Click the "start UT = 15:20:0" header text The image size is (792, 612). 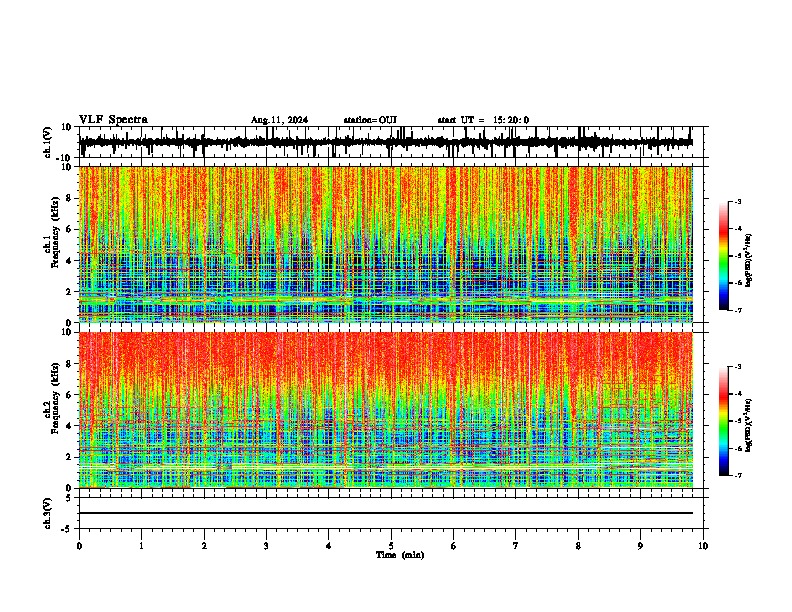pyautogui.click(x=483, y=120)
